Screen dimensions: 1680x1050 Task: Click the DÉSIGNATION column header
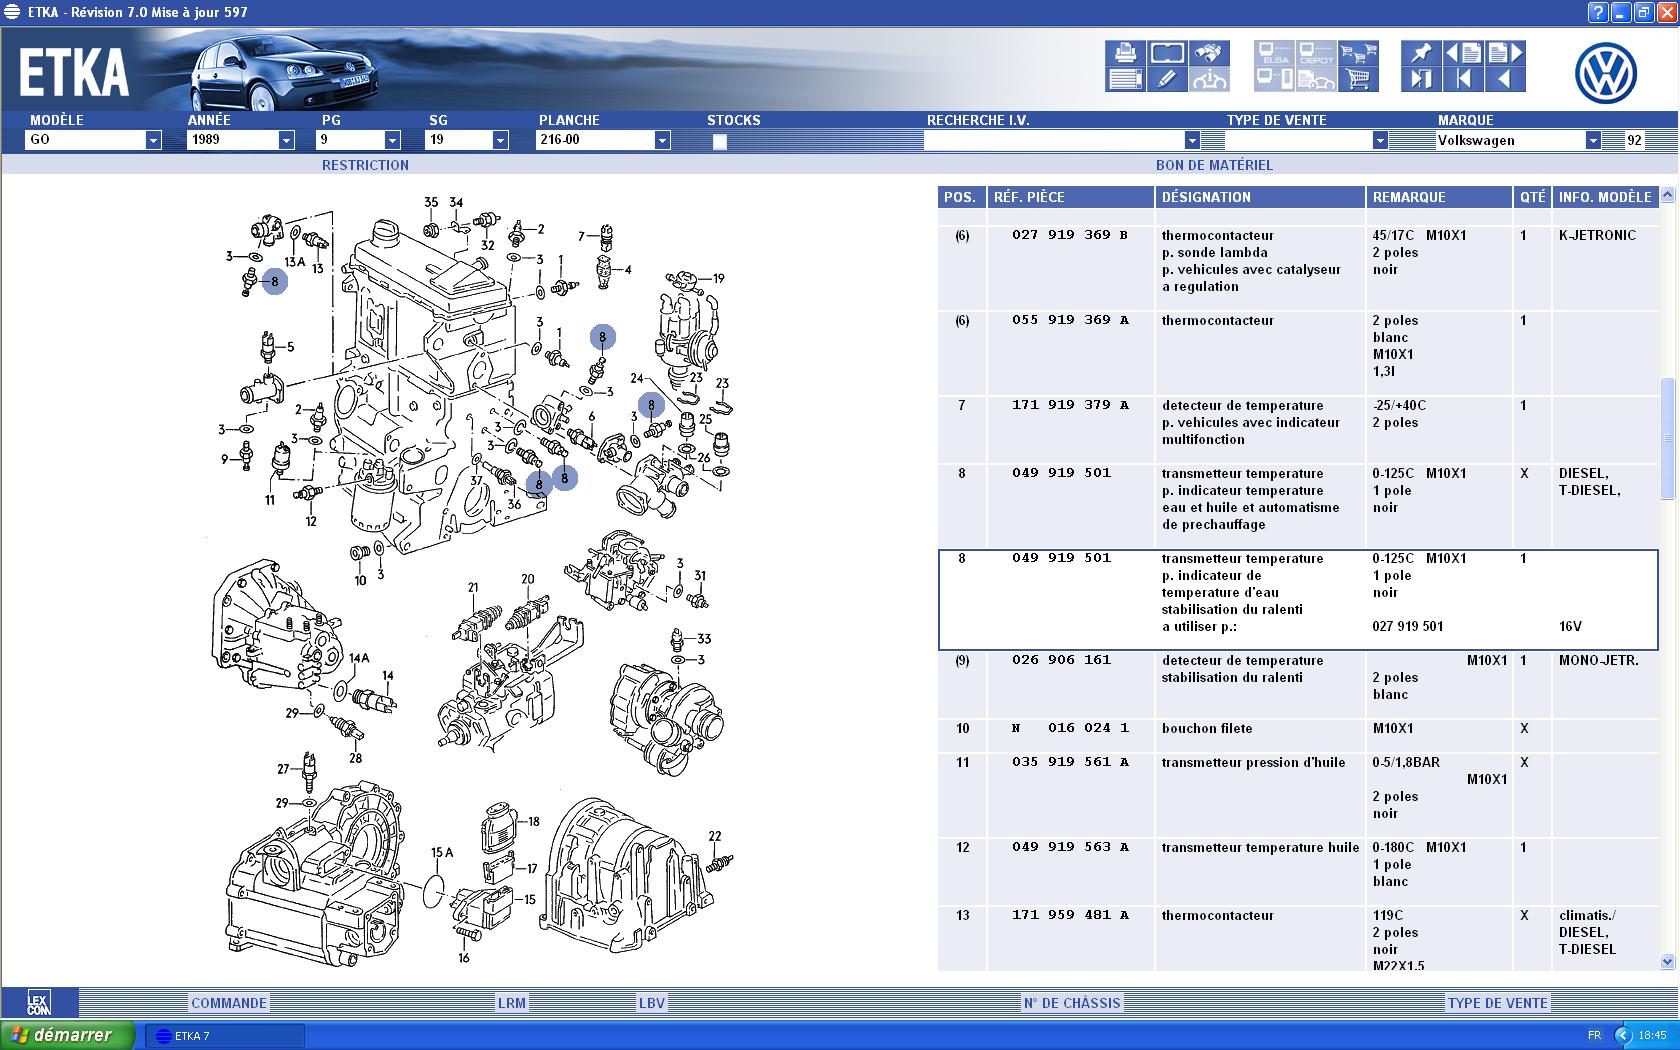(1260, 197)
